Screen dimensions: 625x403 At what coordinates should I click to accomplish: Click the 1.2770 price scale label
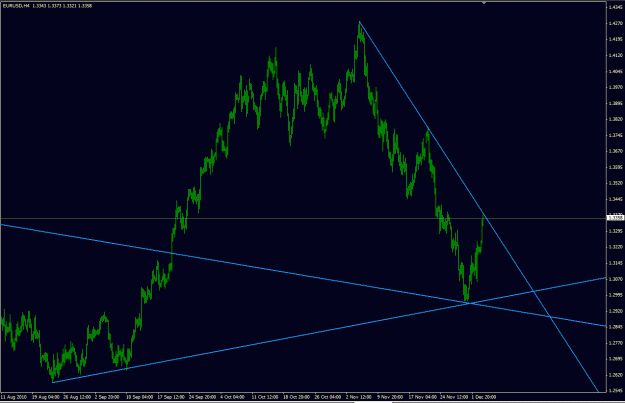[x=616, y=343]
